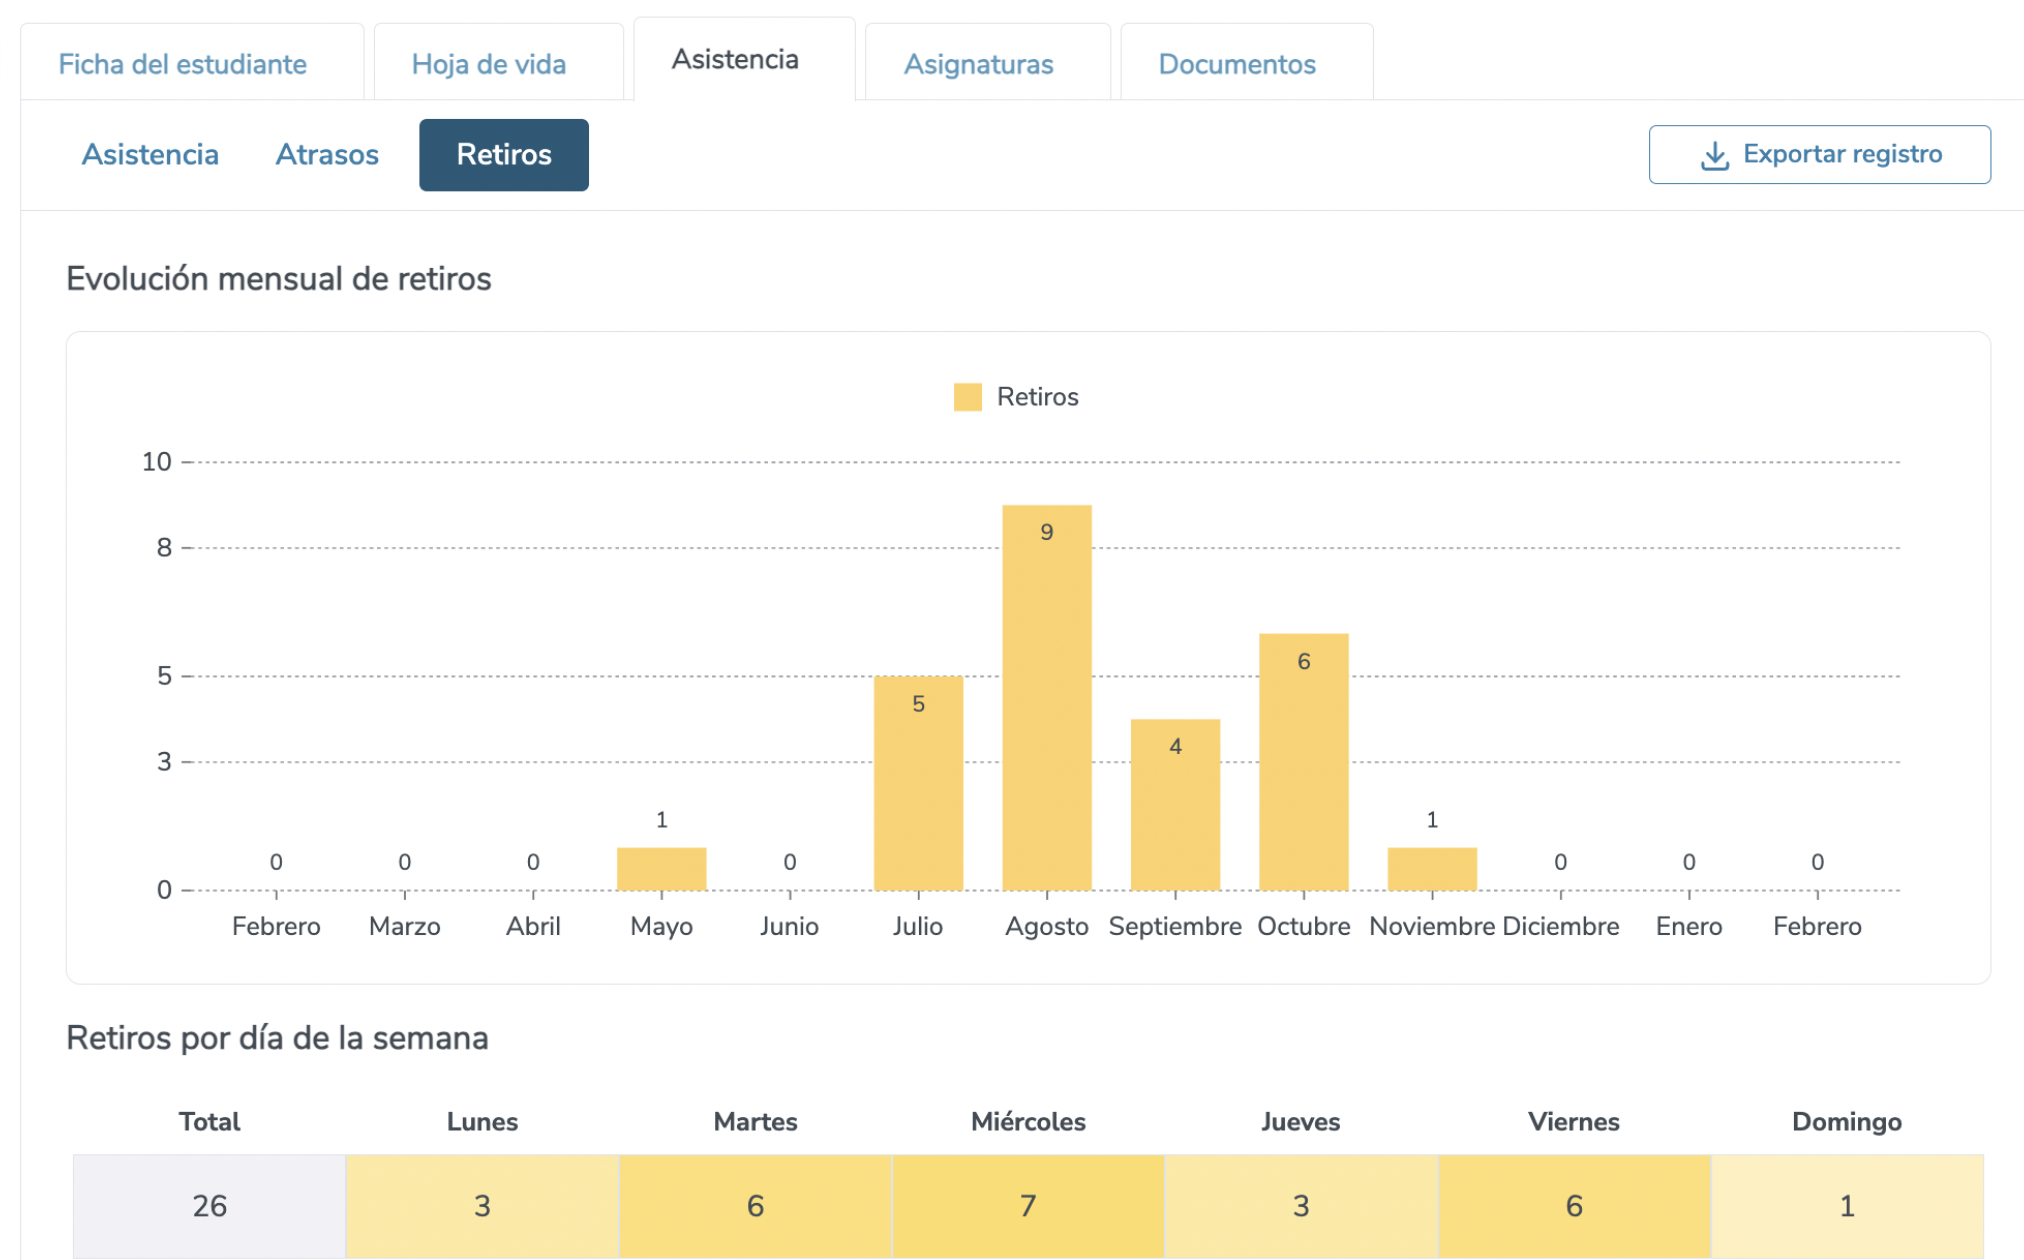The image size is (2024, 1260).
Task: Click the Julio bar showing 5
Action: click(x=918, y=785)
